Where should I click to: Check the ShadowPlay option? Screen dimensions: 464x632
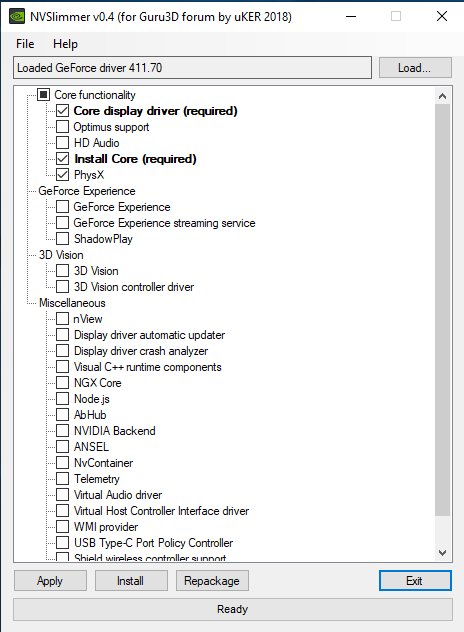click(62, 239)
